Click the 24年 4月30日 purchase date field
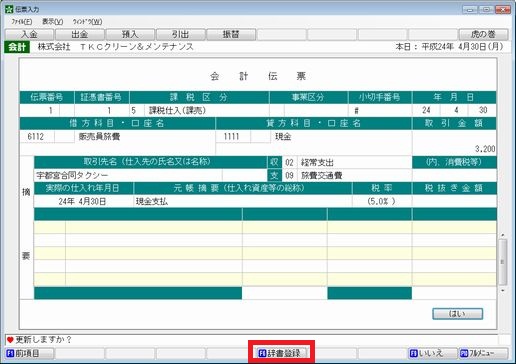The image size is (516, 364). pyautogui.click(x=83, y=201)
